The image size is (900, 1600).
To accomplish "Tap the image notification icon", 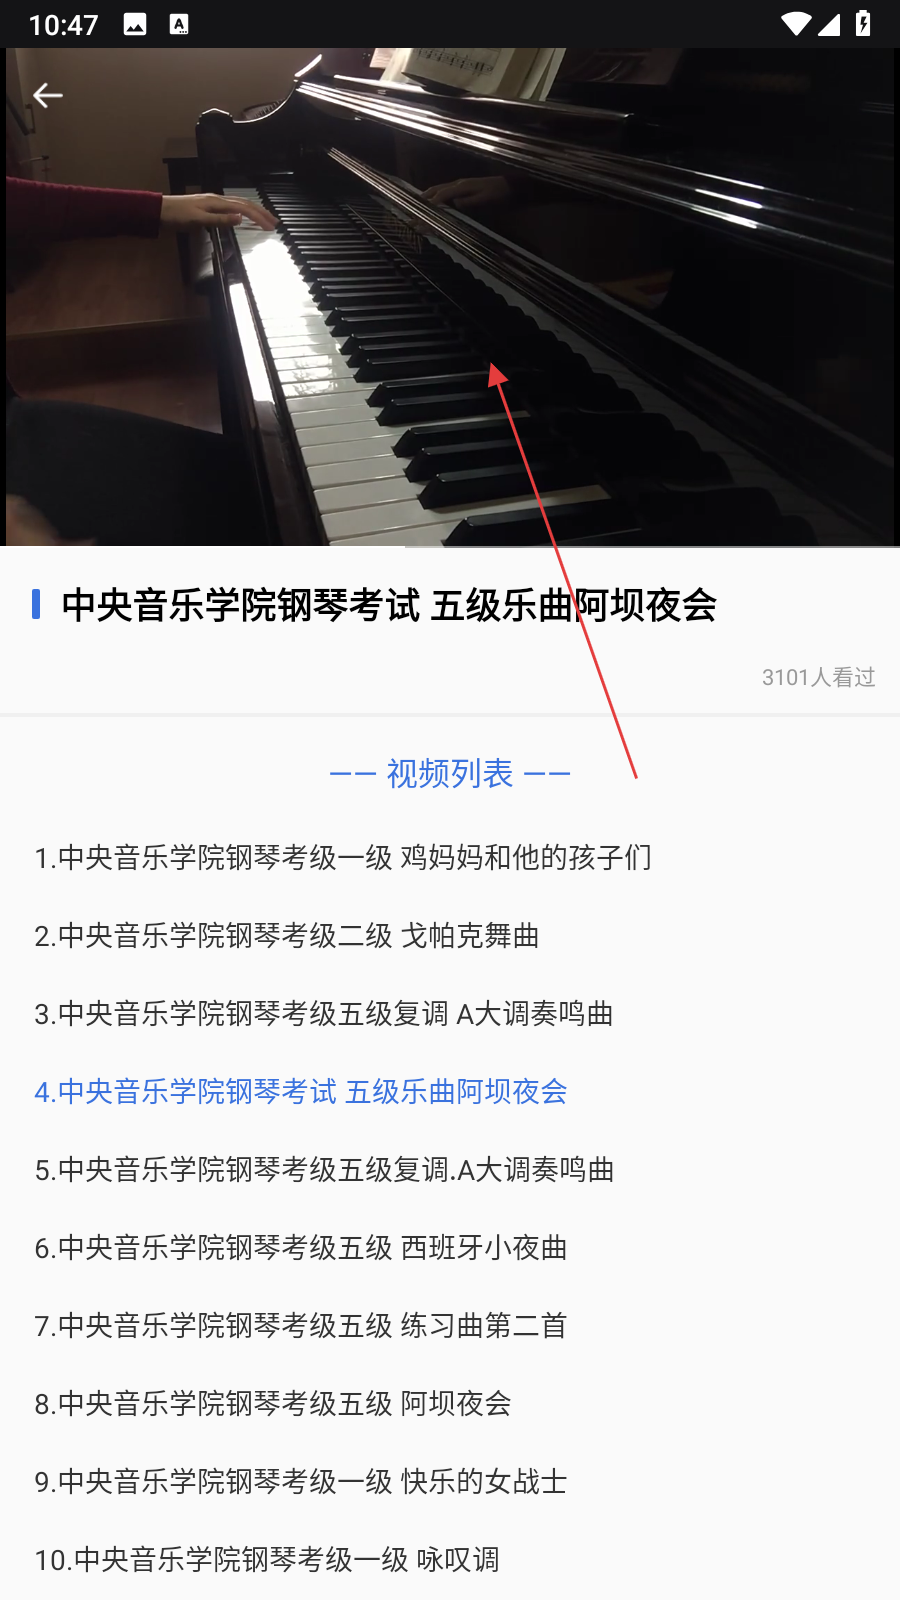I will click(135, 25).
